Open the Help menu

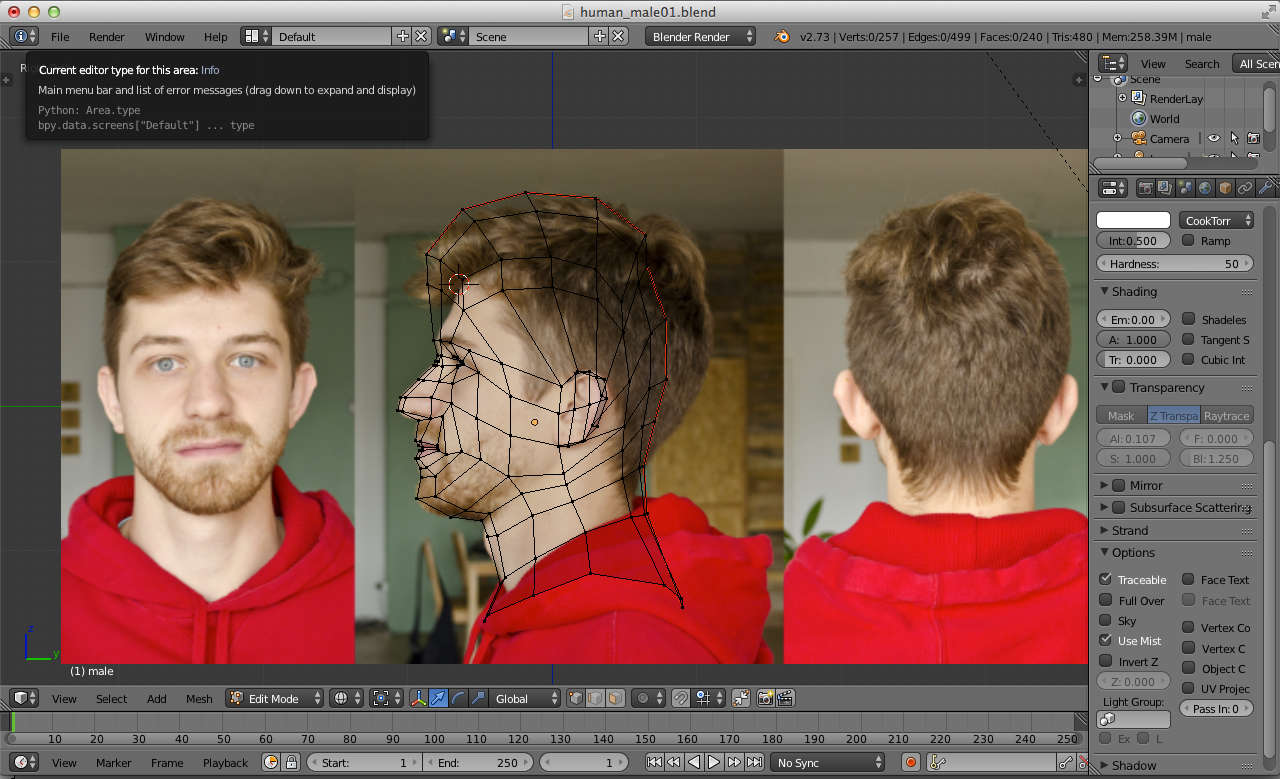point(216,37)
